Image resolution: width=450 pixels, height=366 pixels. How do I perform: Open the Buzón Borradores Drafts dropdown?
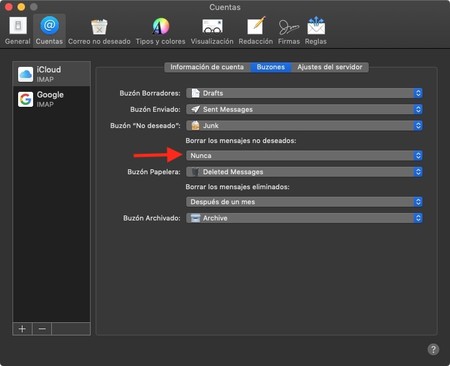click(x=304, y=93)
